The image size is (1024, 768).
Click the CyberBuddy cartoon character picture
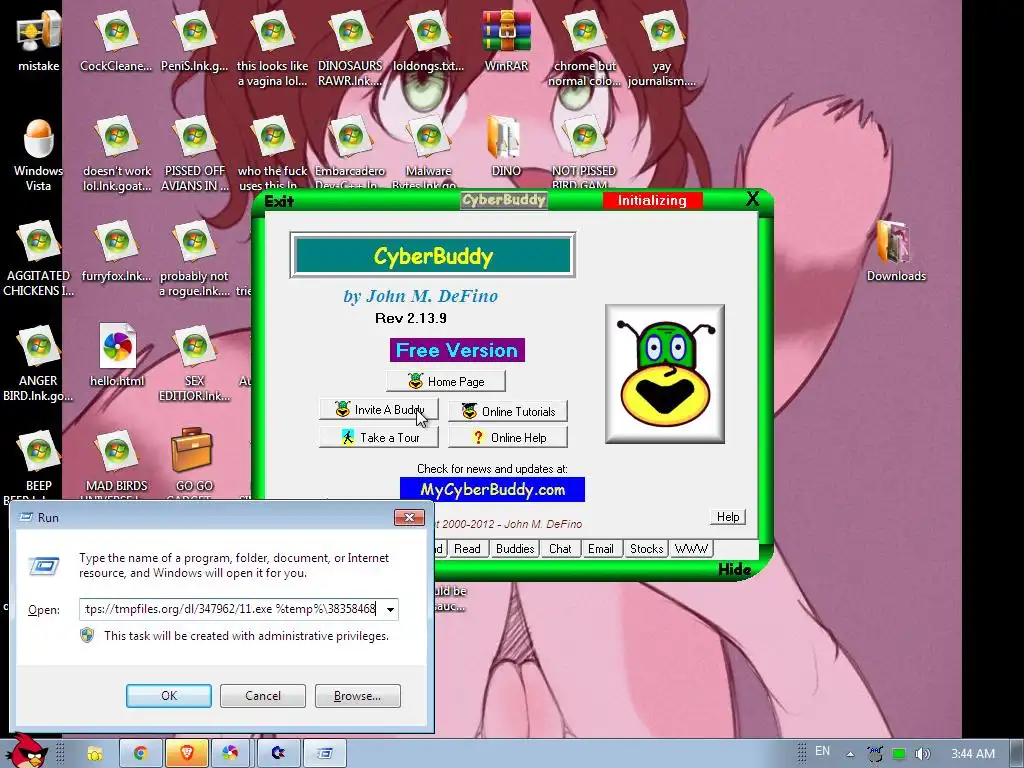665,374
